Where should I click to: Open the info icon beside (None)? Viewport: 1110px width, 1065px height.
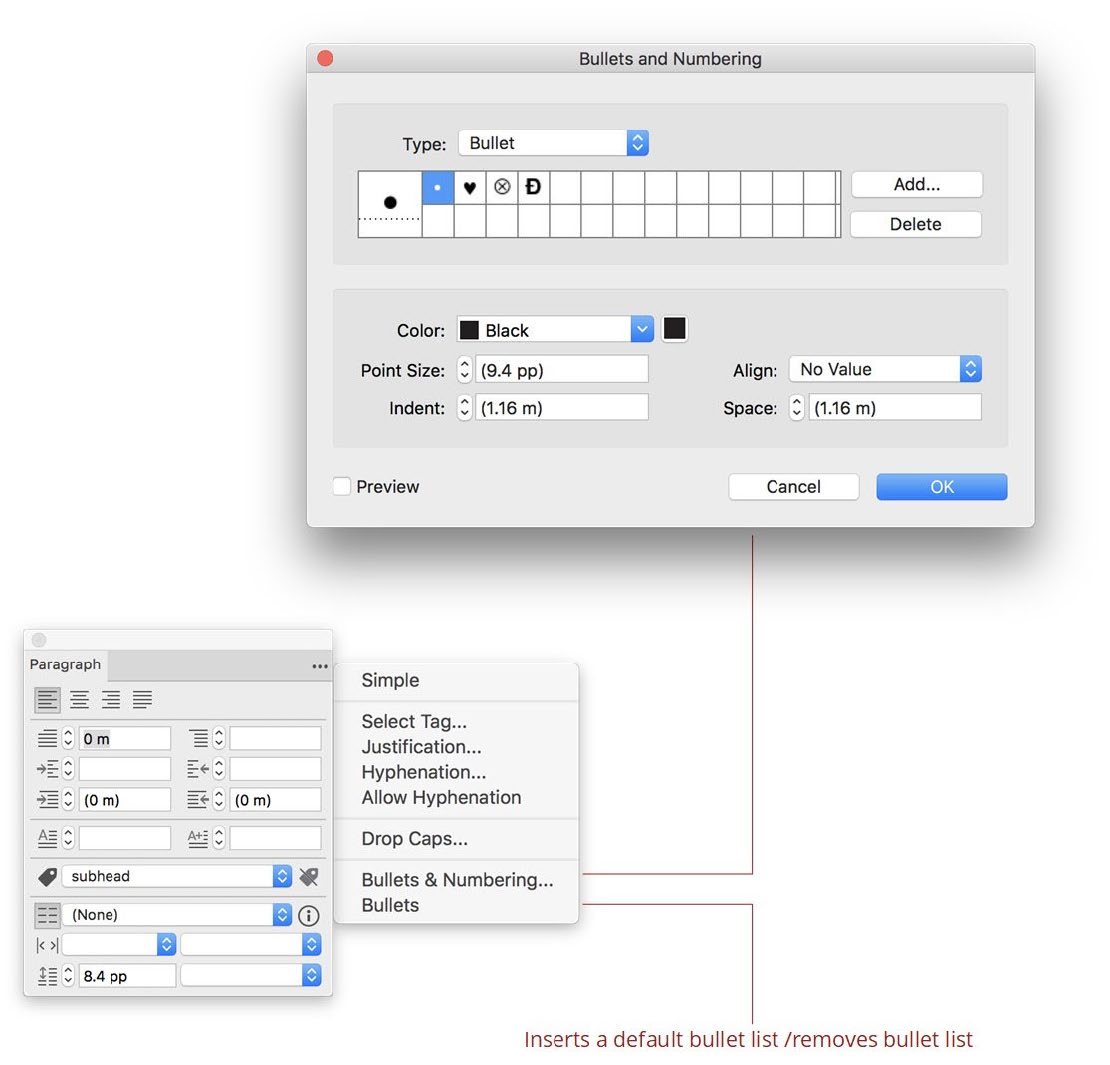309,915
